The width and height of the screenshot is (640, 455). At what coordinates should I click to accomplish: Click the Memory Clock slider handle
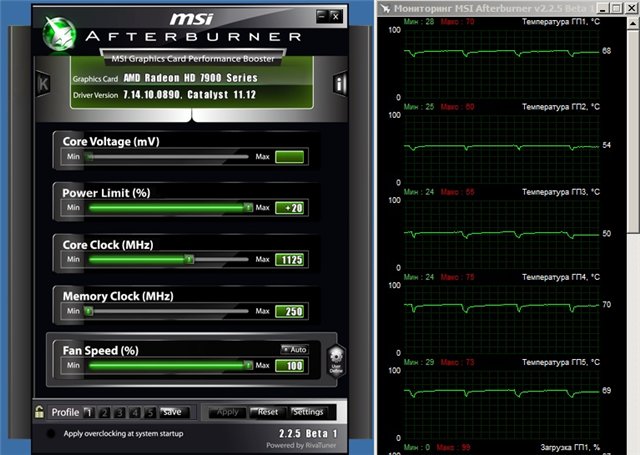click(x=89, y=311)
